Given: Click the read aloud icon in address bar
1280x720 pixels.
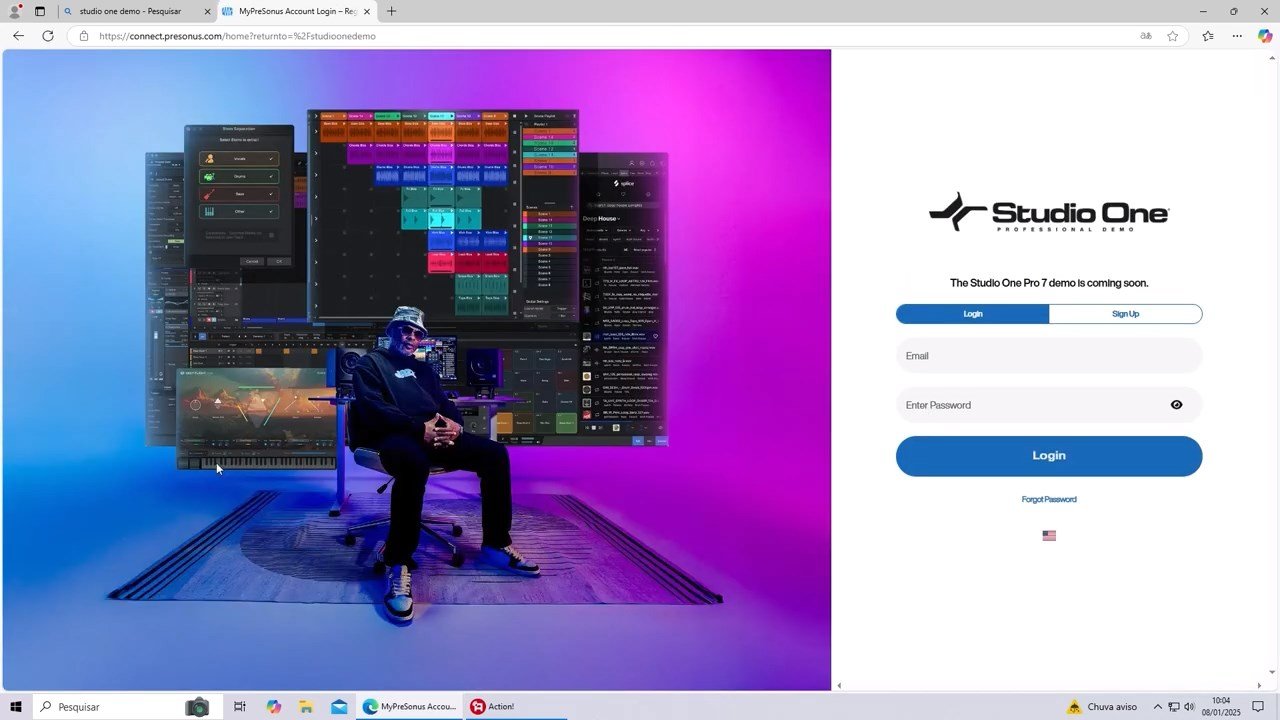Looking at the screenshot, I should point(1146,36).
